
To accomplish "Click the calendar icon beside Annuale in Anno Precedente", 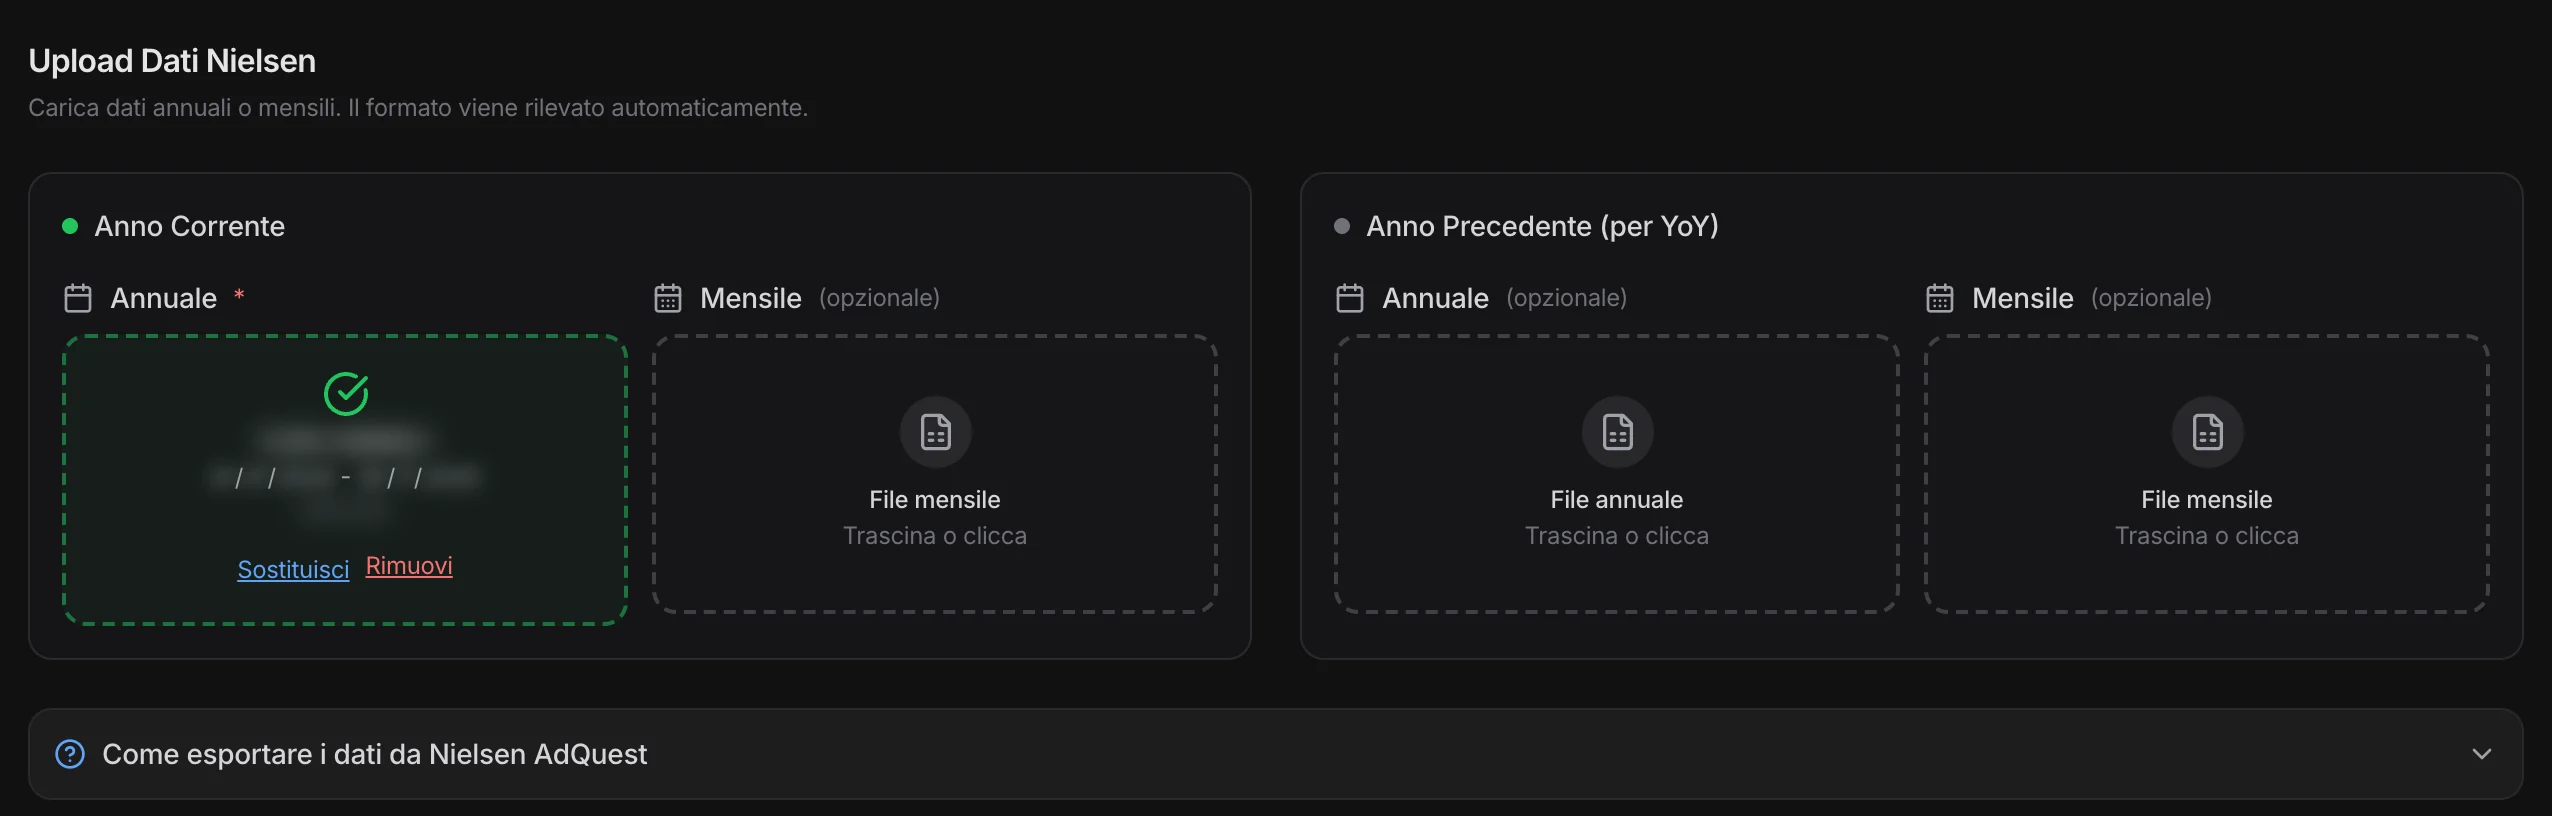I will click(x=1350, y=298).
